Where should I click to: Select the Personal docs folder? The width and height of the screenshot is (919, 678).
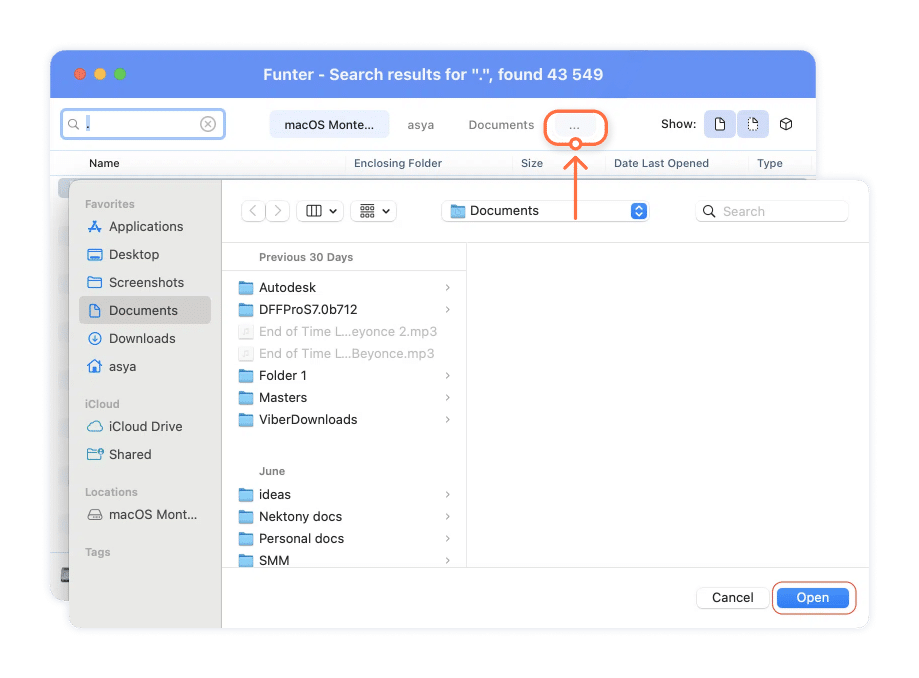point(345,539)
